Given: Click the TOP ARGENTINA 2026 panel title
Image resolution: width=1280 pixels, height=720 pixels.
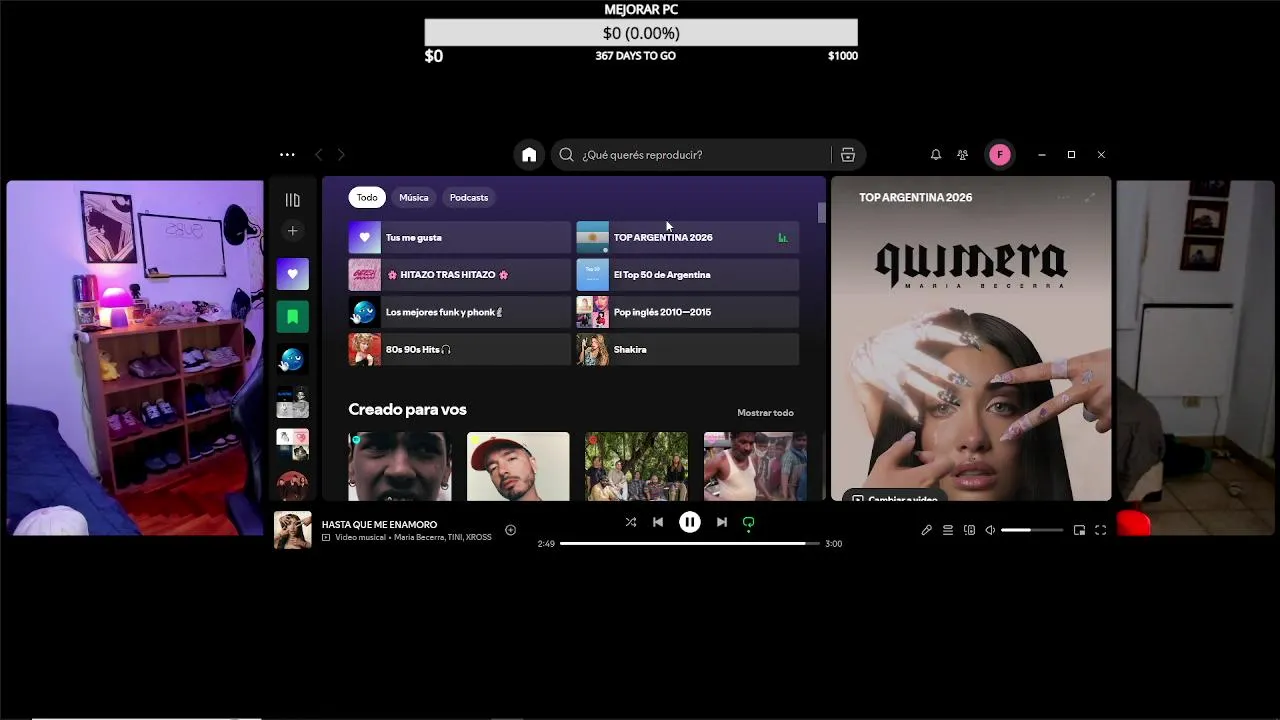Looking at the screenshot, I should pos(915,197).
